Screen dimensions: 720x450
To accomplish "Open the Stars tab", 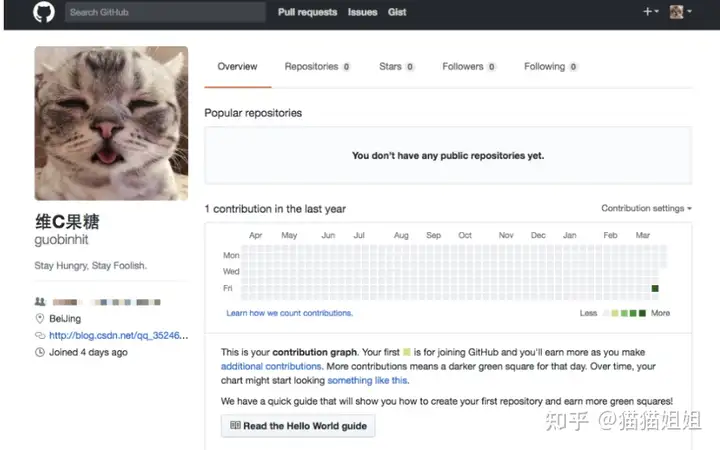I will pos(396,67).
